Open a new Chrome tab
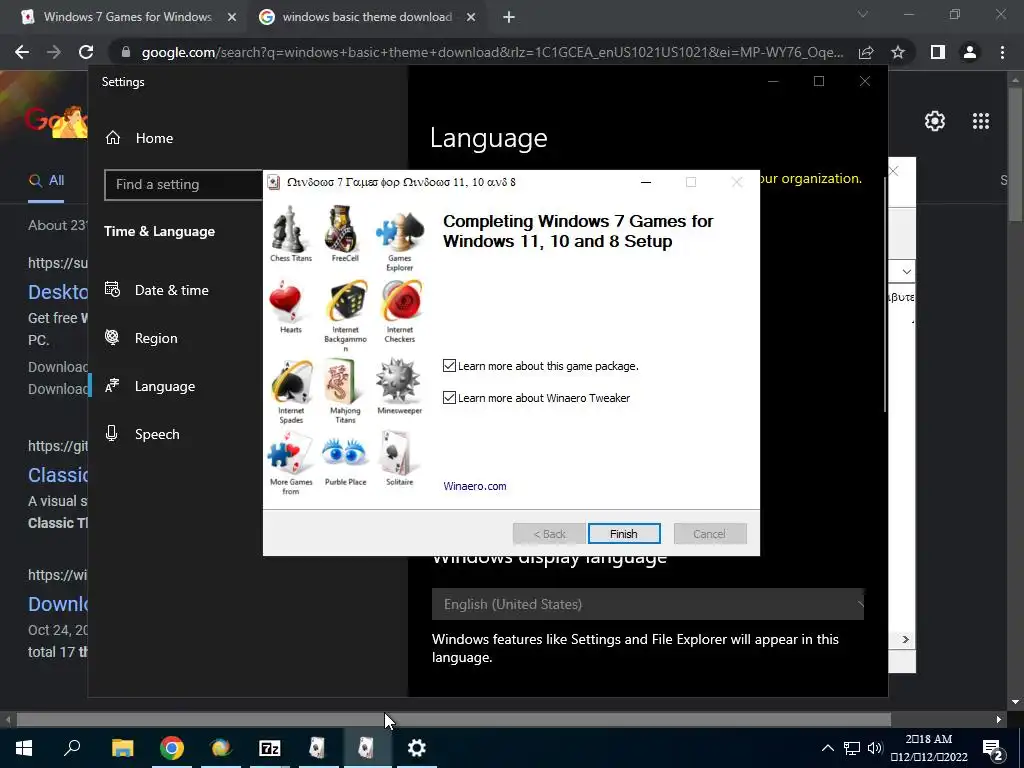Viewport: 1024px width, 768px height. click(509, 17)
